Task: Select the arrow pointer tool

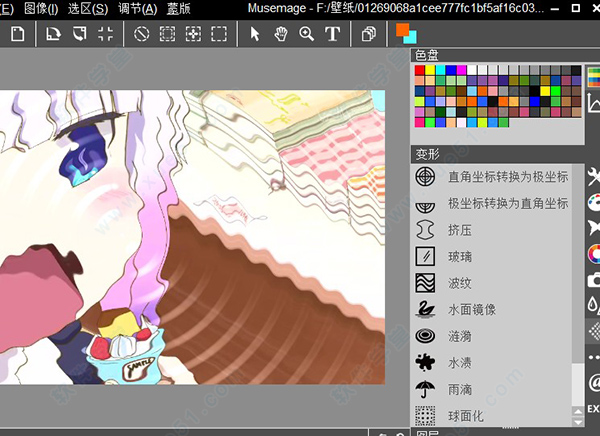Action: pos(255,34)
